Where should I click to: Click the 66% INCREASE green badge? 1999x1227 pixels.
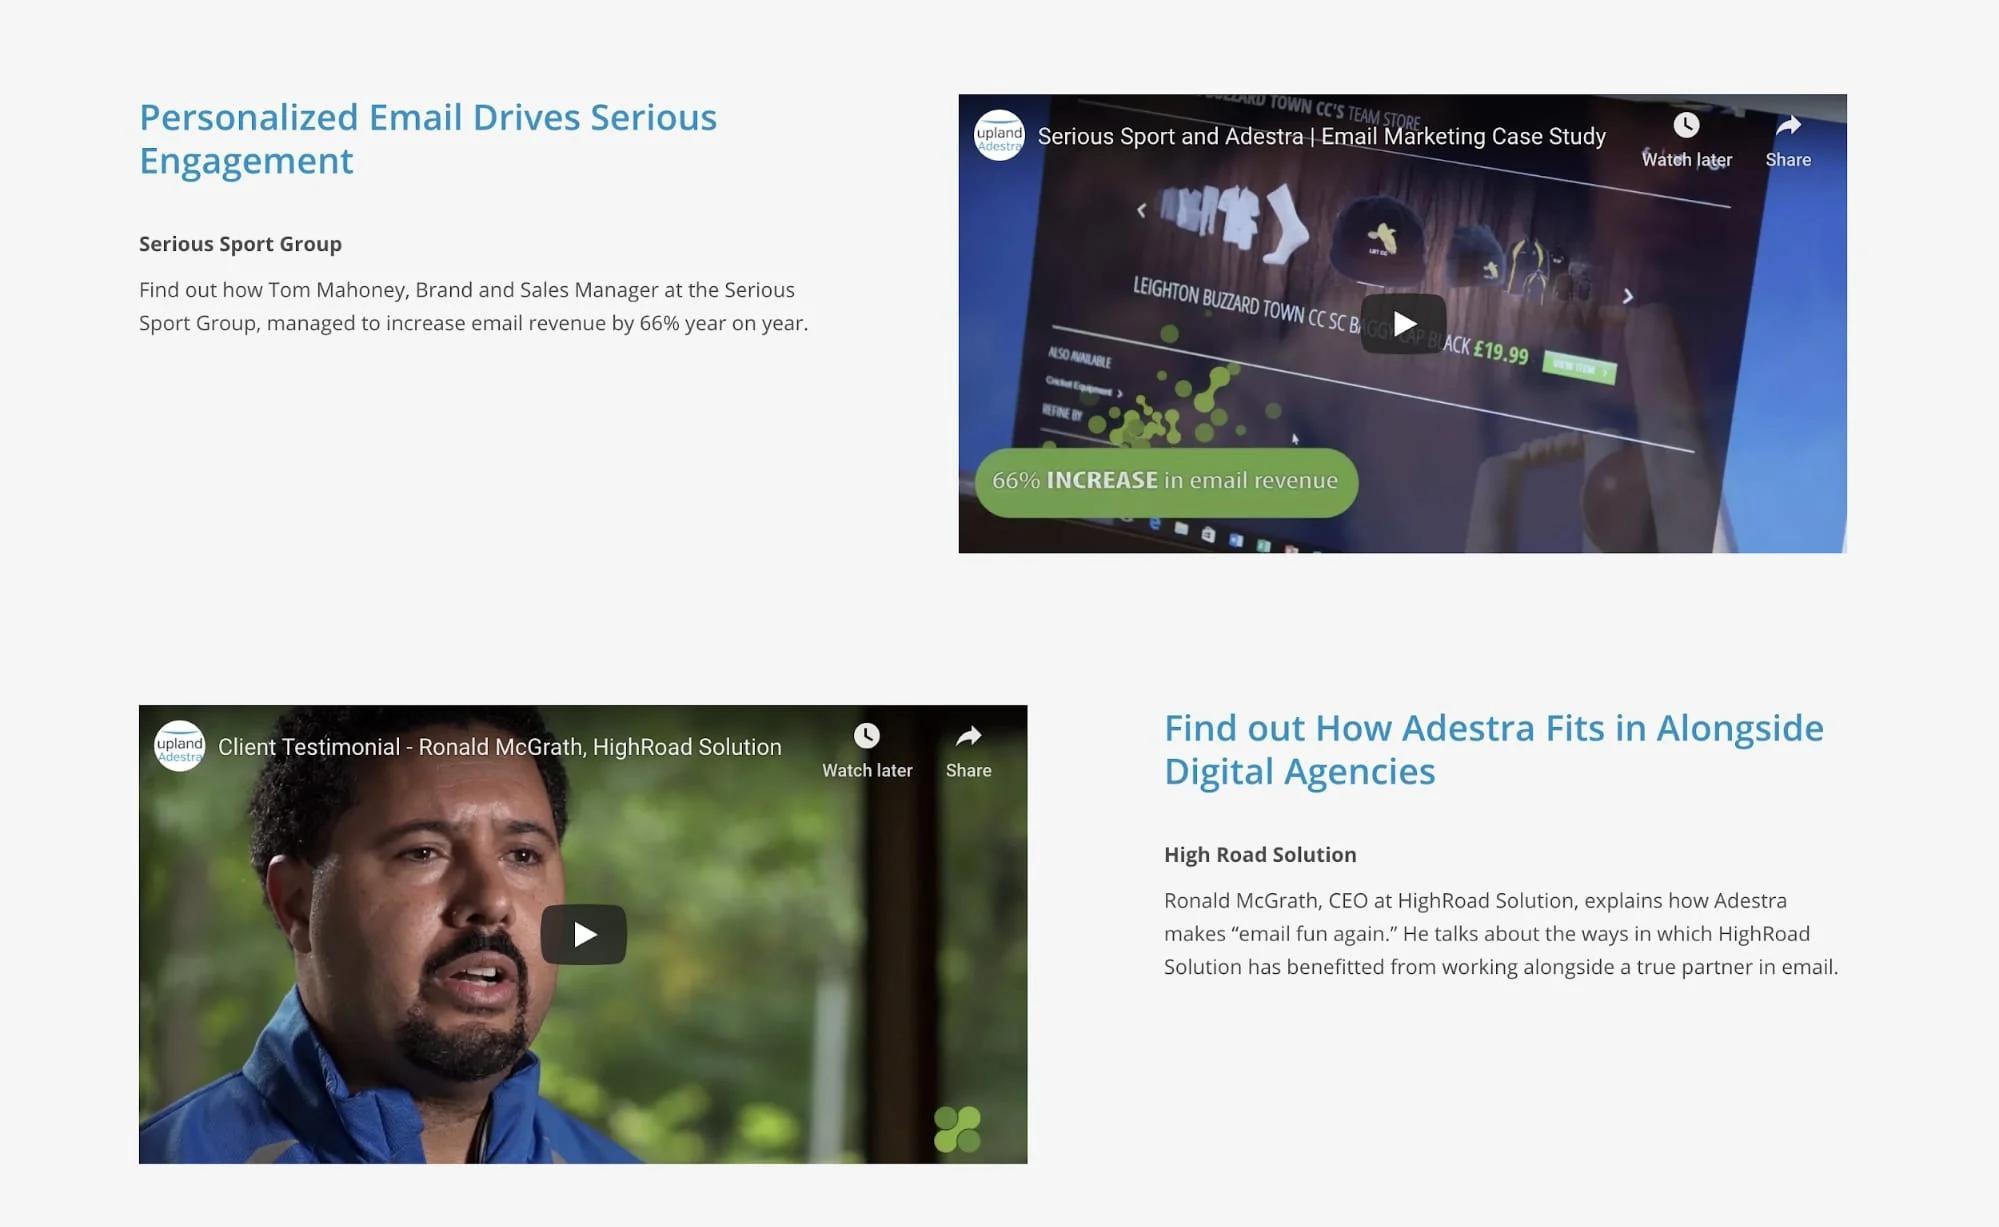[x=1165, y=482]
